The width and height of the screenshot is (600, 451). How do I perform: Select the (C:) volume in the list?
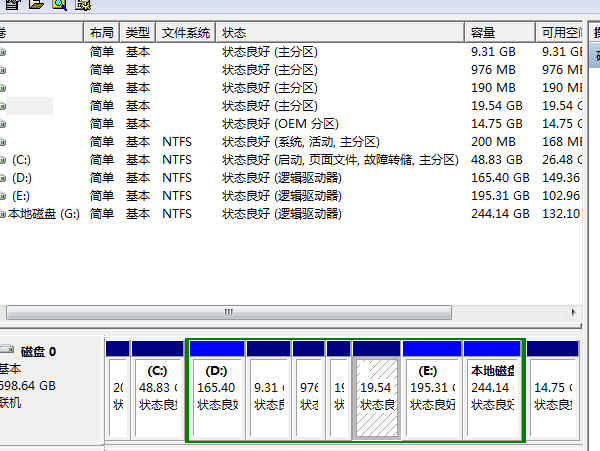pyautogui.click(x=21, y=160)
